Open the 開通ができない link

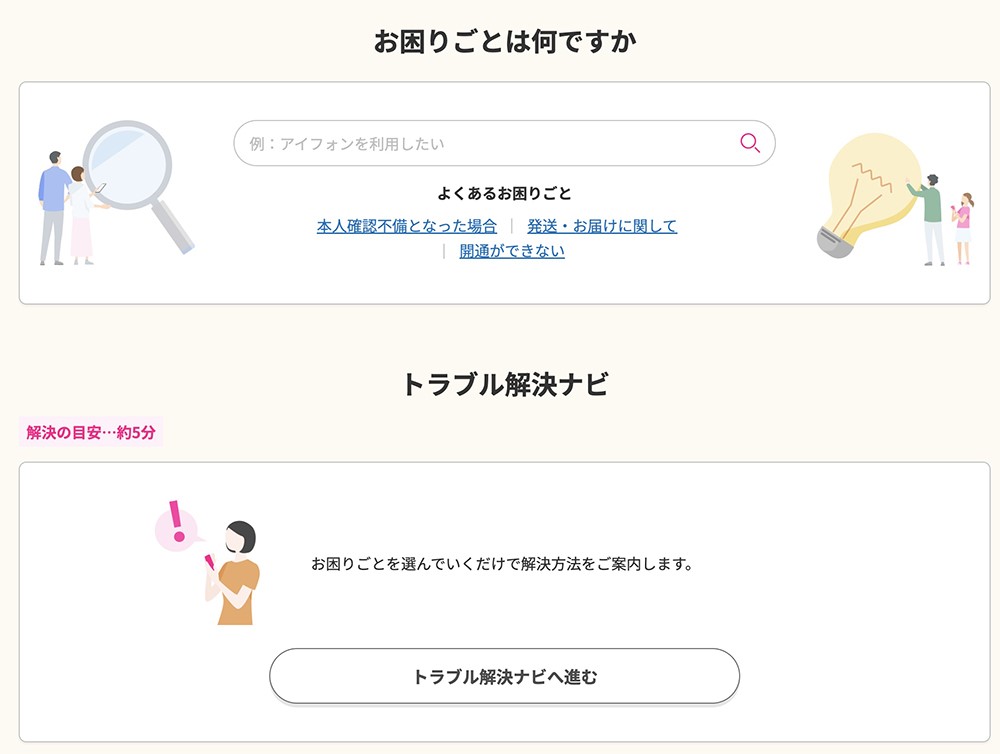pos(512,251)
